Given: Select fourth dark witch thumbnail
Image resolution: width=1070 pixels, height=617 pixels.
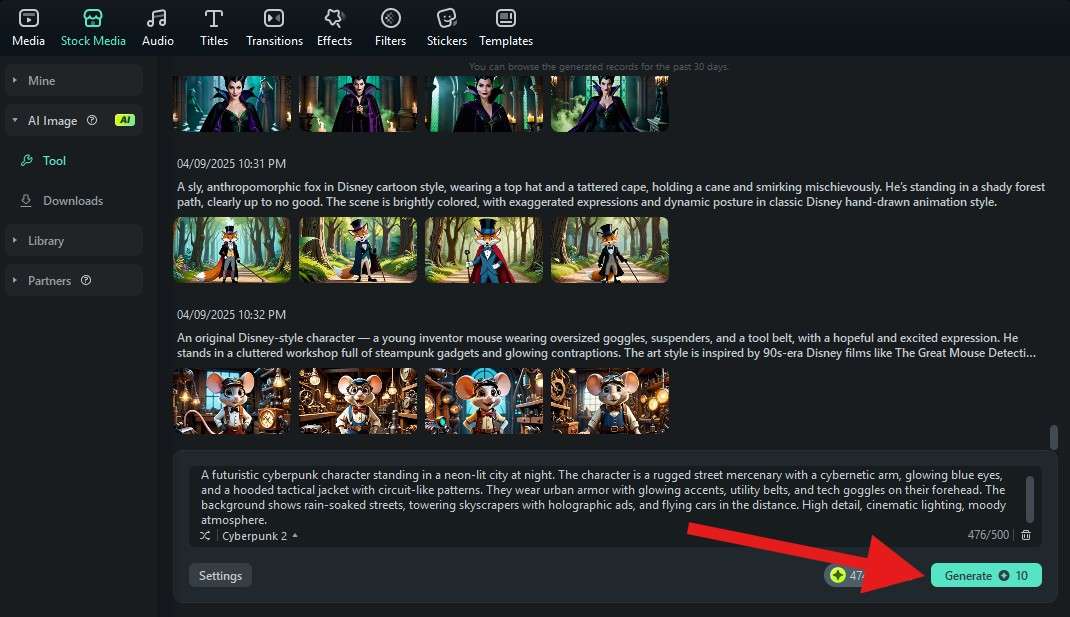Looking at the screenshot, I should tap(609, 103).
